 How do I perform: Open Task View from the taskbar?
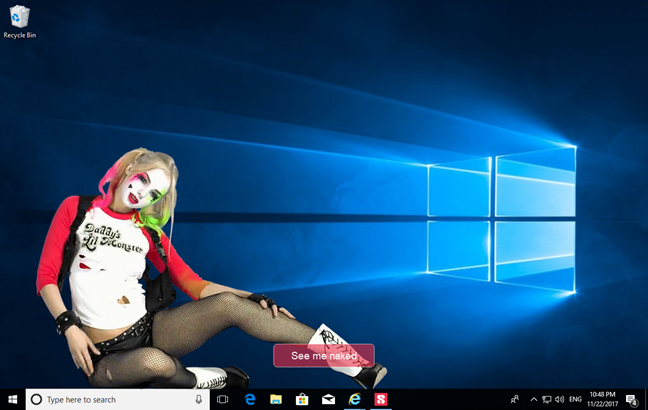222,399
